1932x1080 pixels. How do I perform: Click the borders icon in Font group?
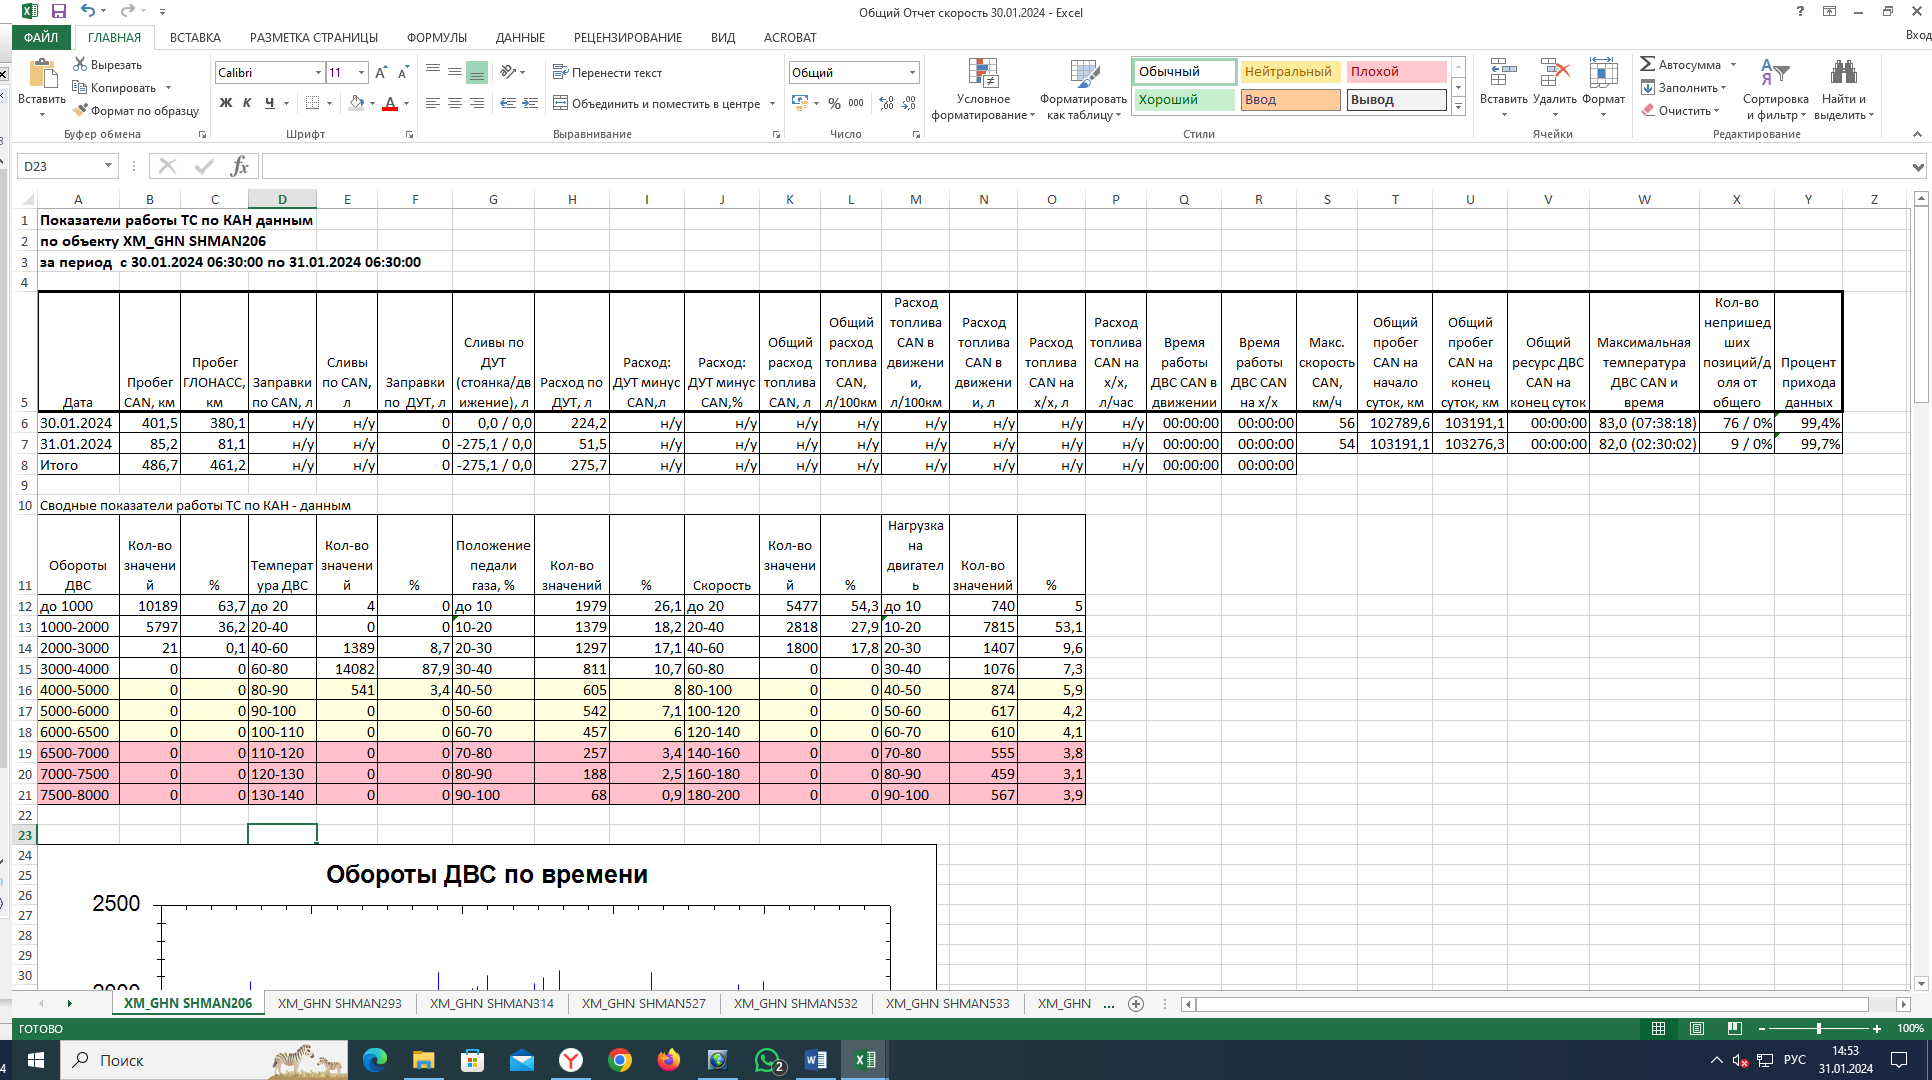coord(313,103)
